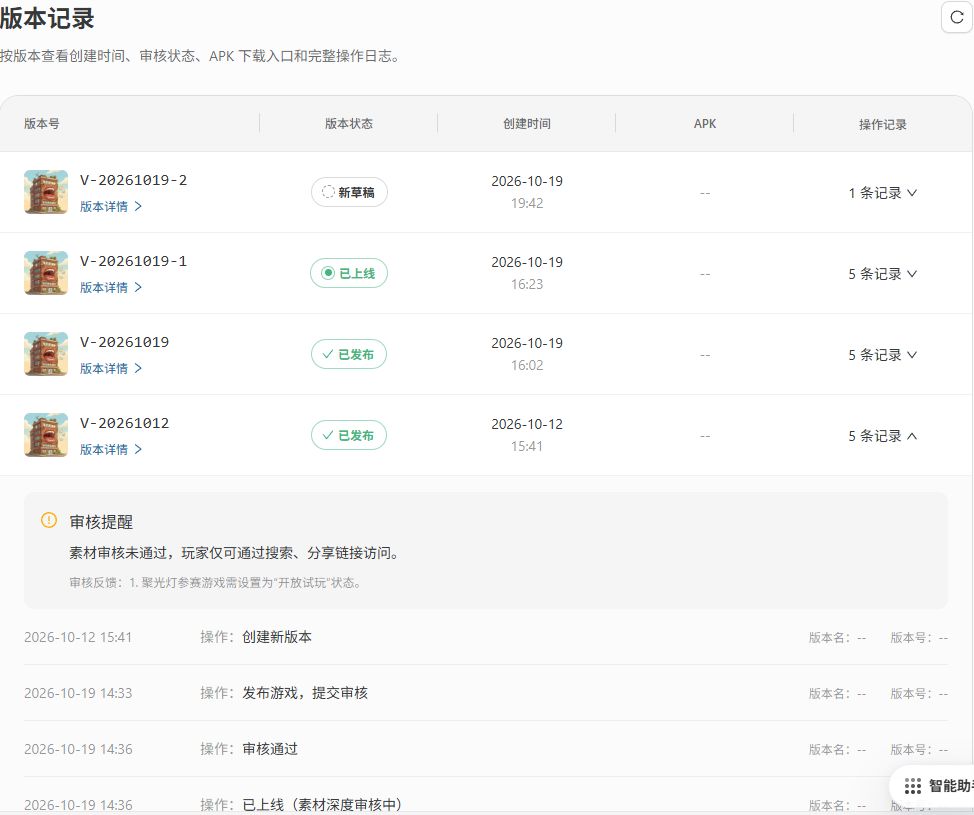Open 版本详情 link for V-20261019-2

click(111, 206)
